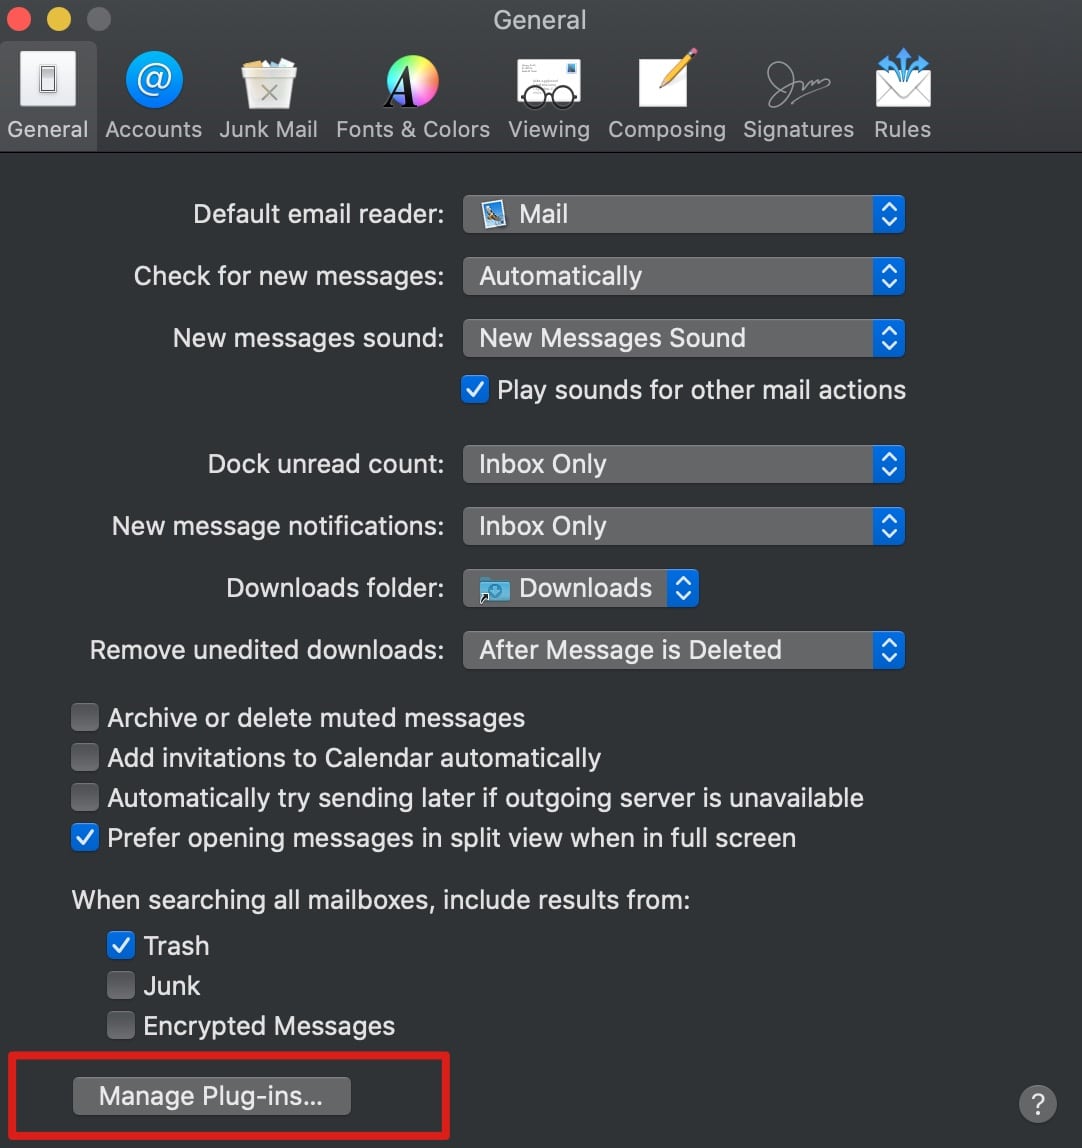Open the Check for new messages dropdown
The height and width of the screenshot is (1148, 1082).
888,276
